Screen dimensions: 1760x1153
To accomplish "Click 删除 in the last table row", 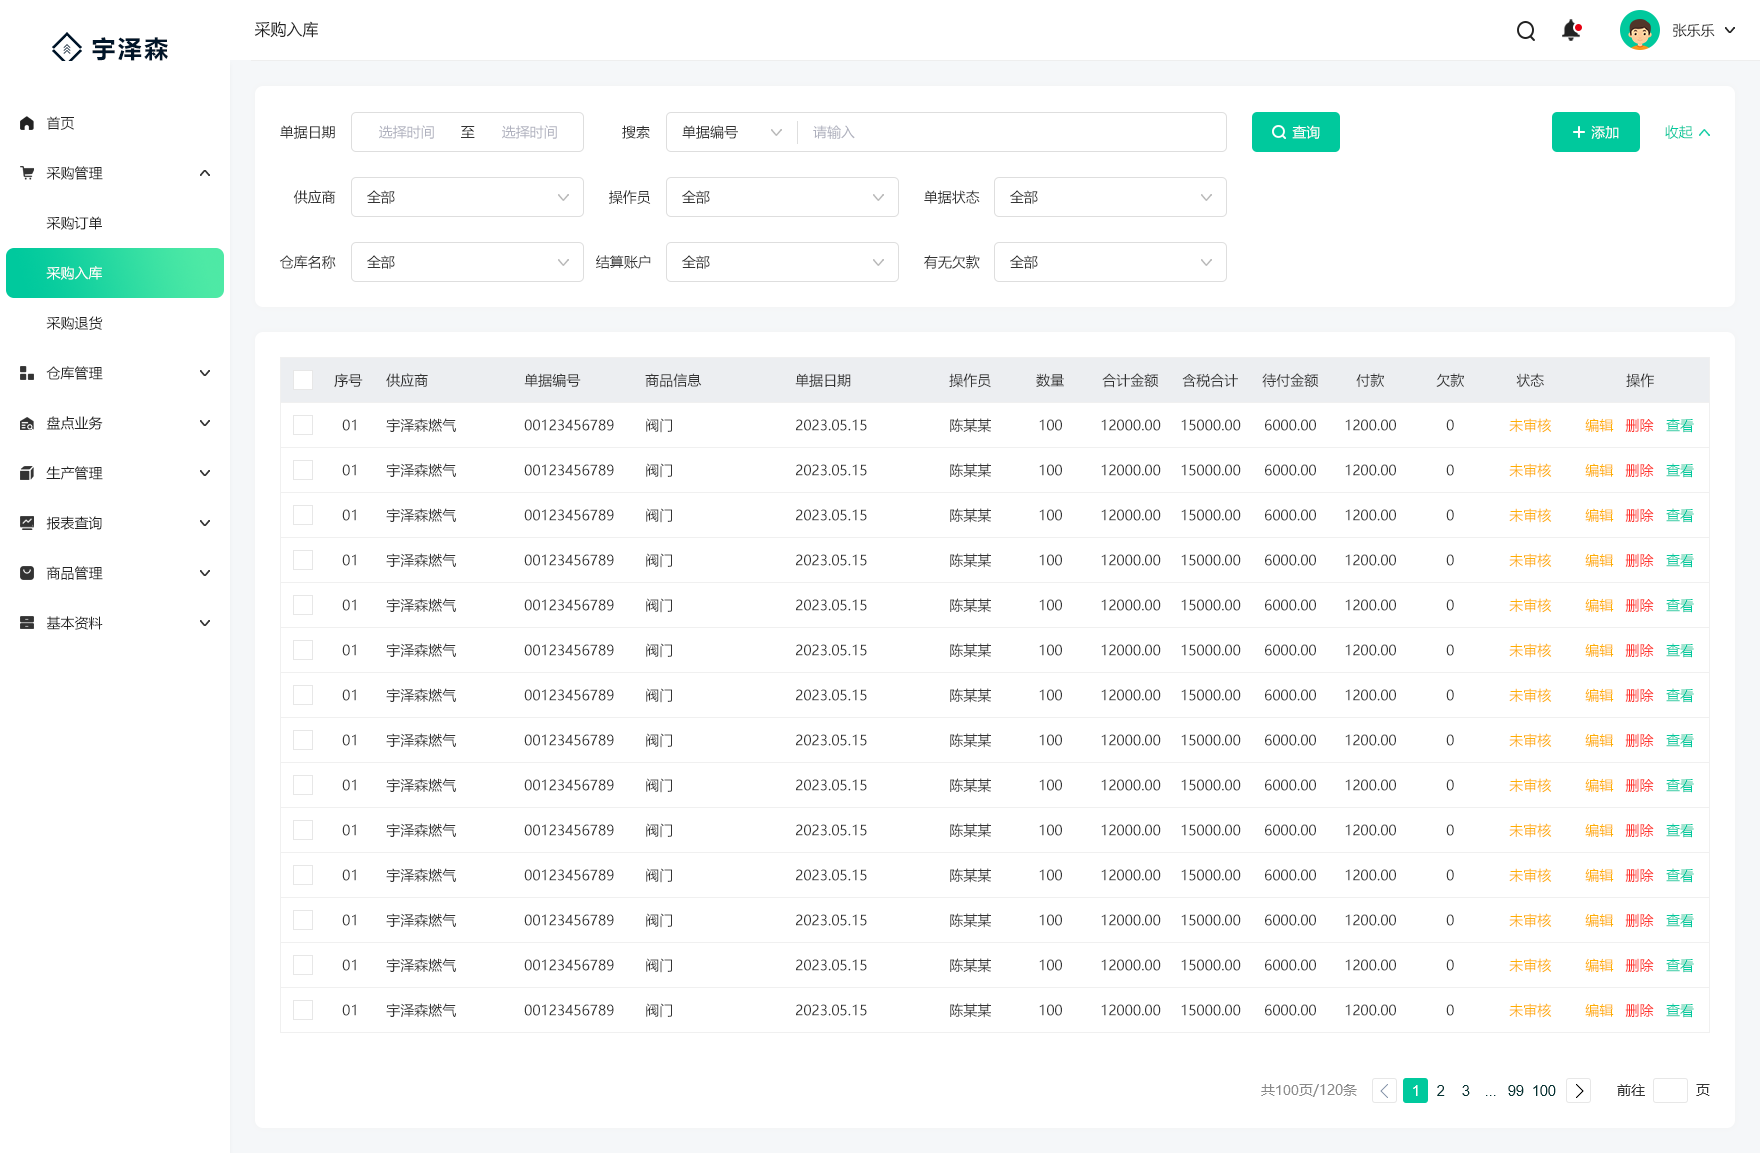I will 1639,1010.
